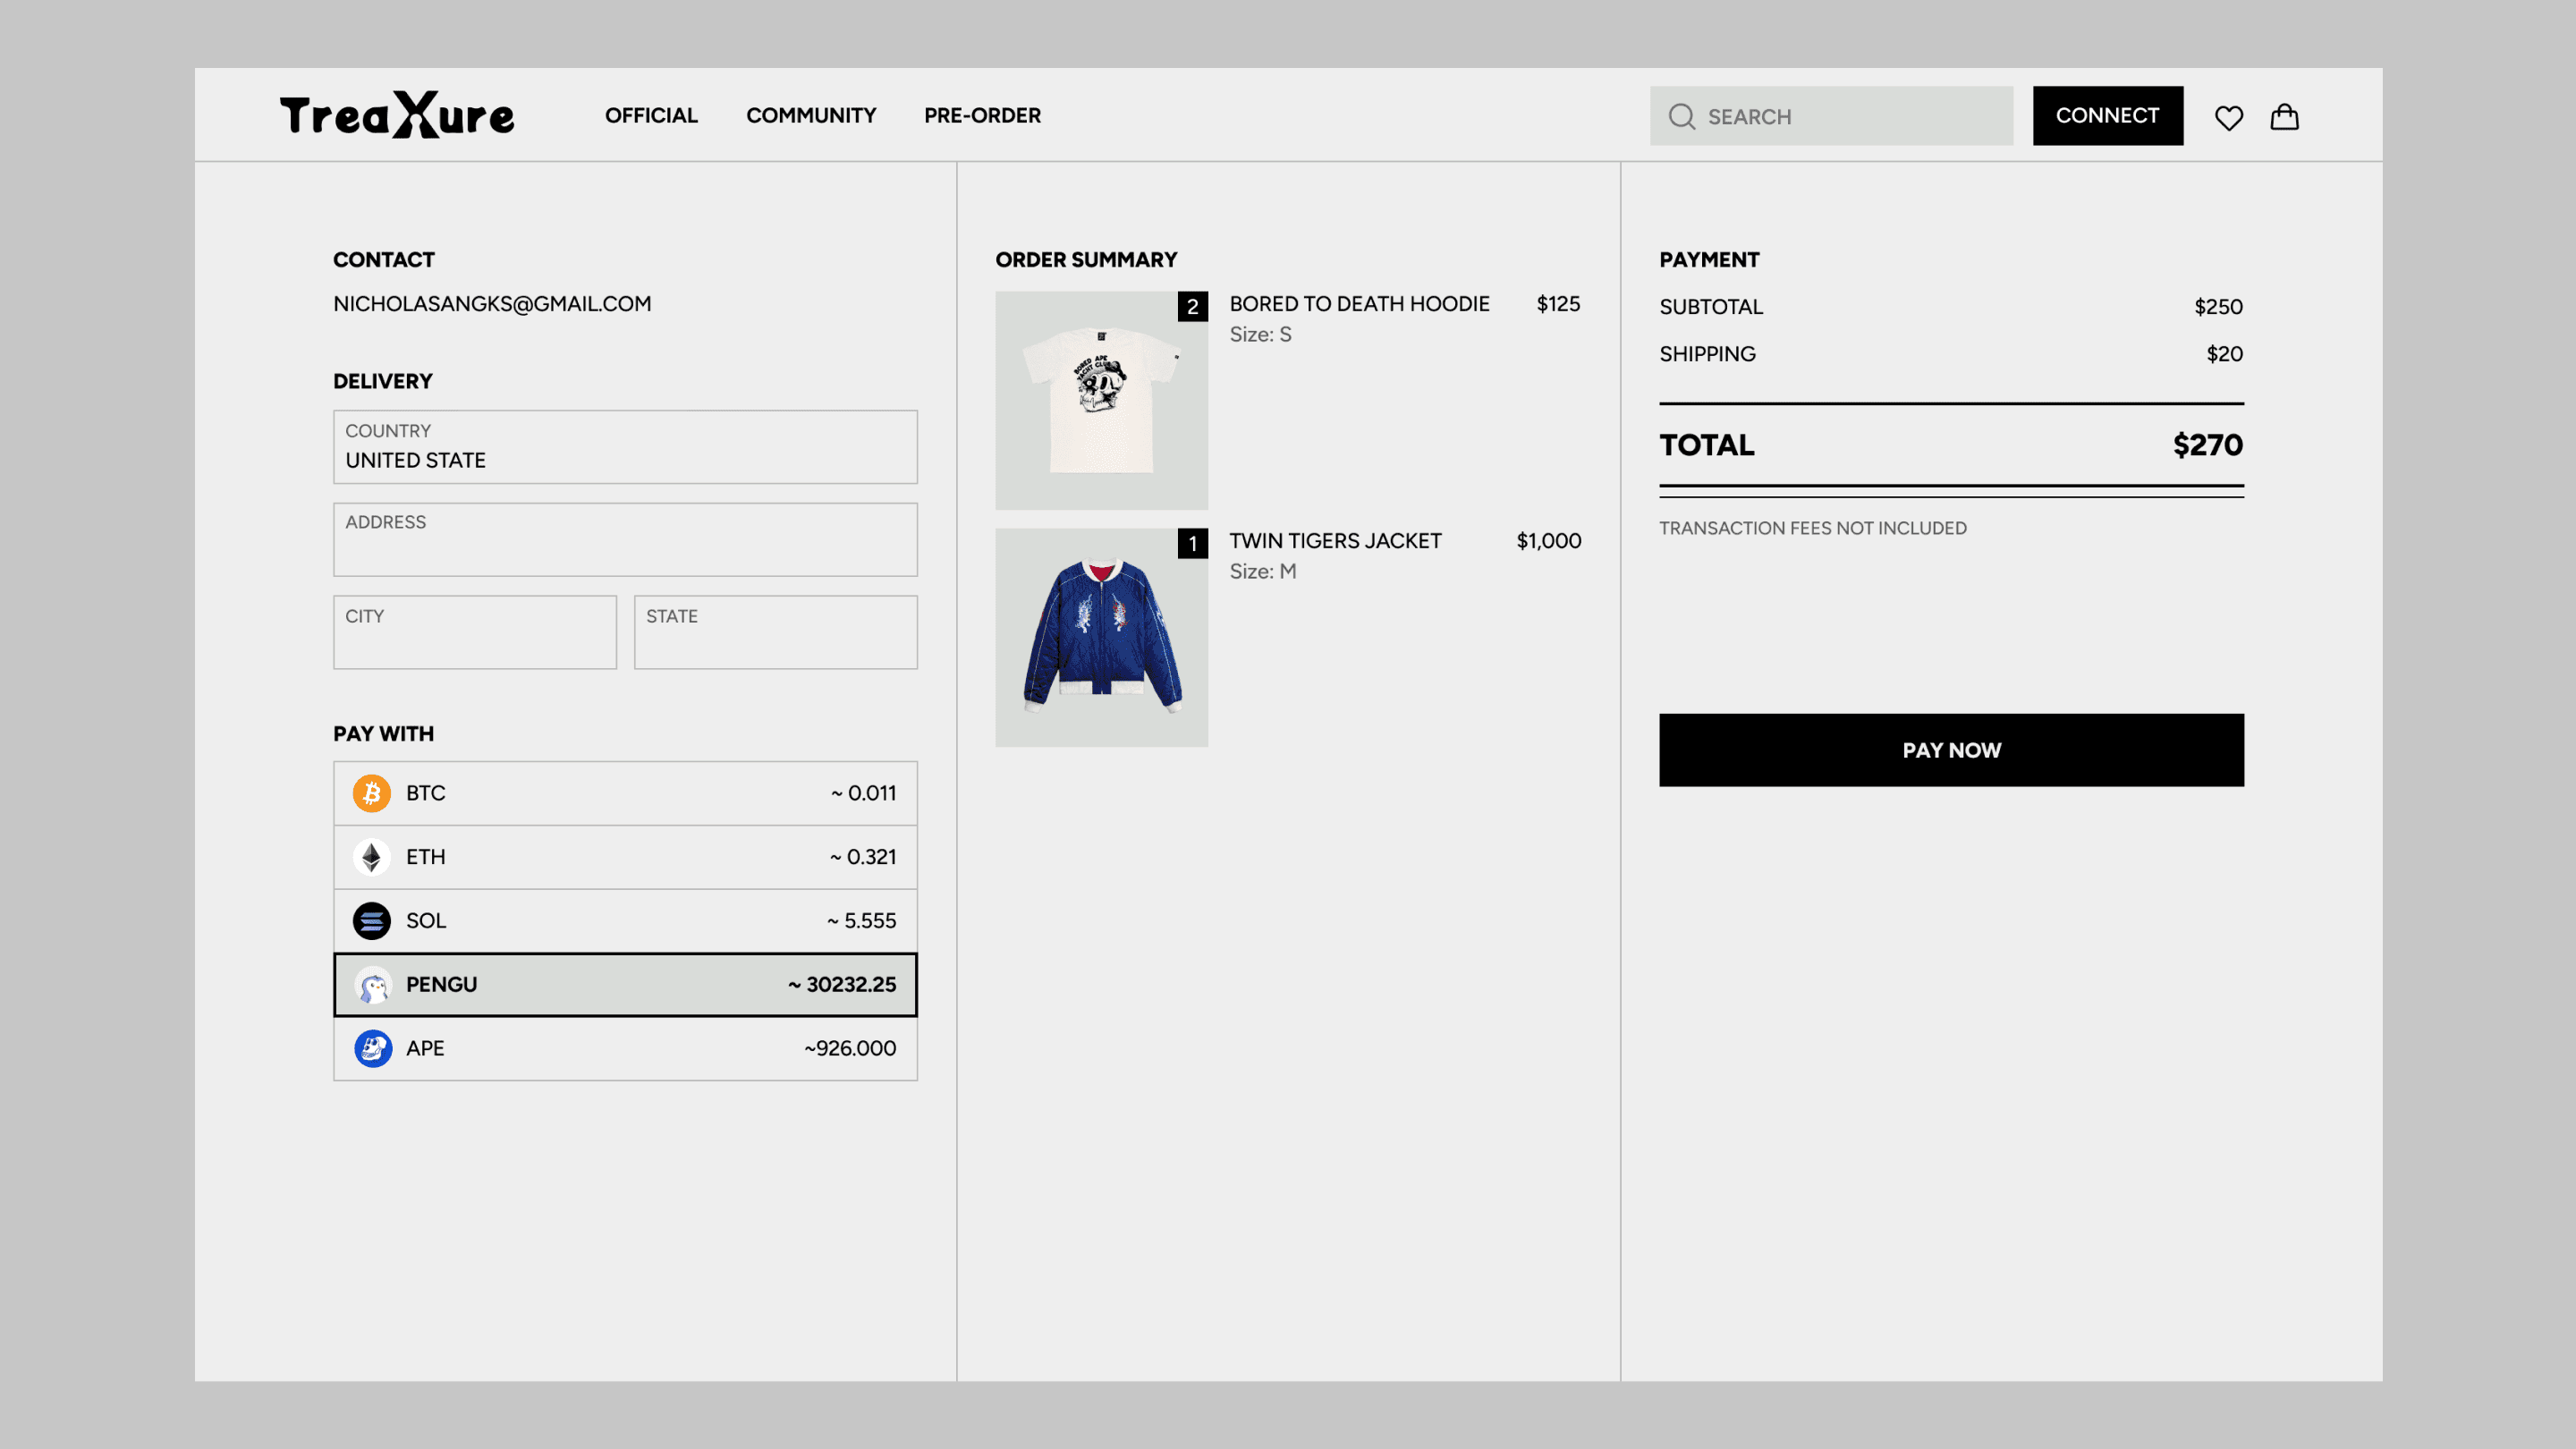Open the PRE-ORDER menu item
This screenshot has height=1449, width=2576.
[982, 116]
